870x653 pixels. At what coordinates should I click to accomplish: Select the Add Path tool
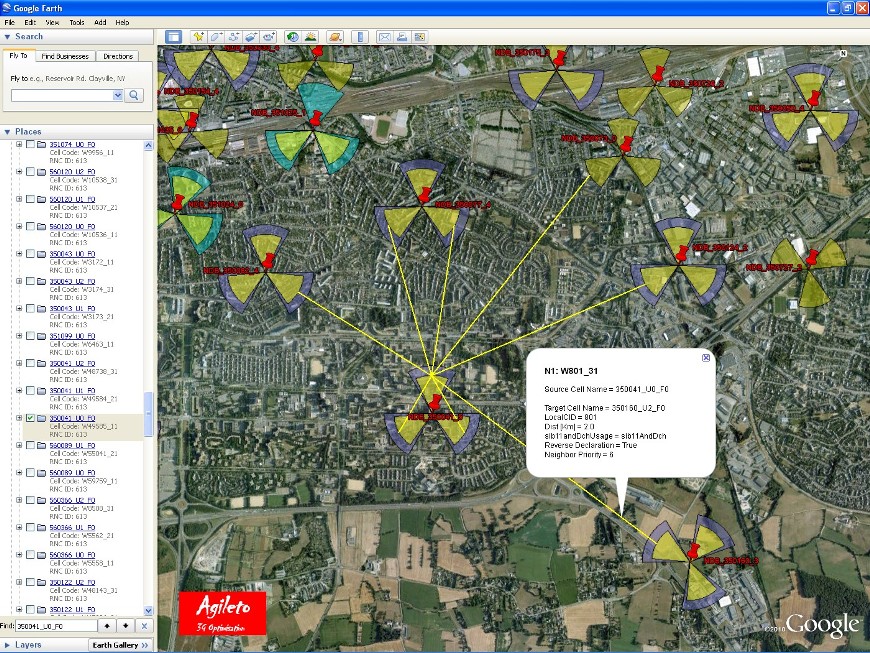233,37
